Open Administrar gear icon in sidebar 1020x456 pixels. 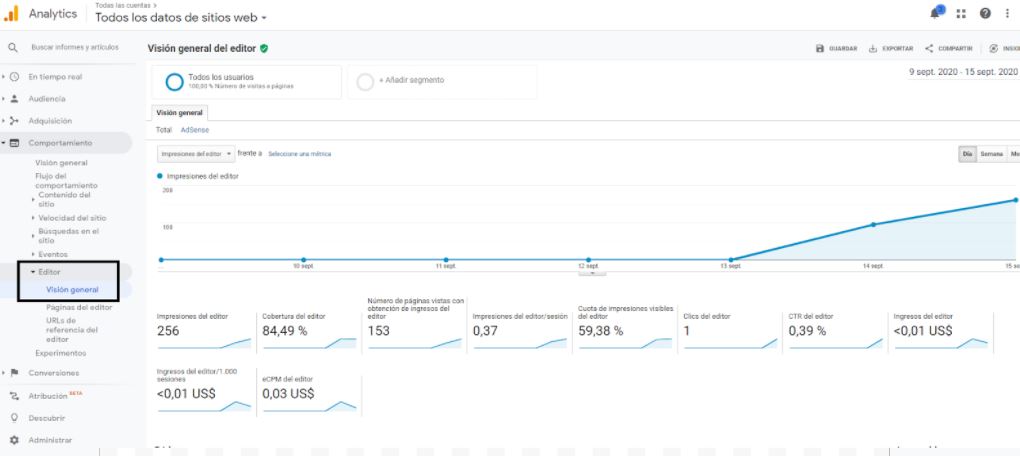click(15, 439)
